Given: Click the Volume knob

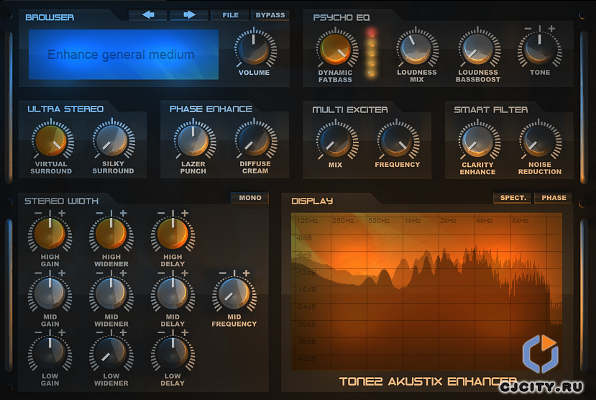Looking at the screenshot, I should pos(254,49).
